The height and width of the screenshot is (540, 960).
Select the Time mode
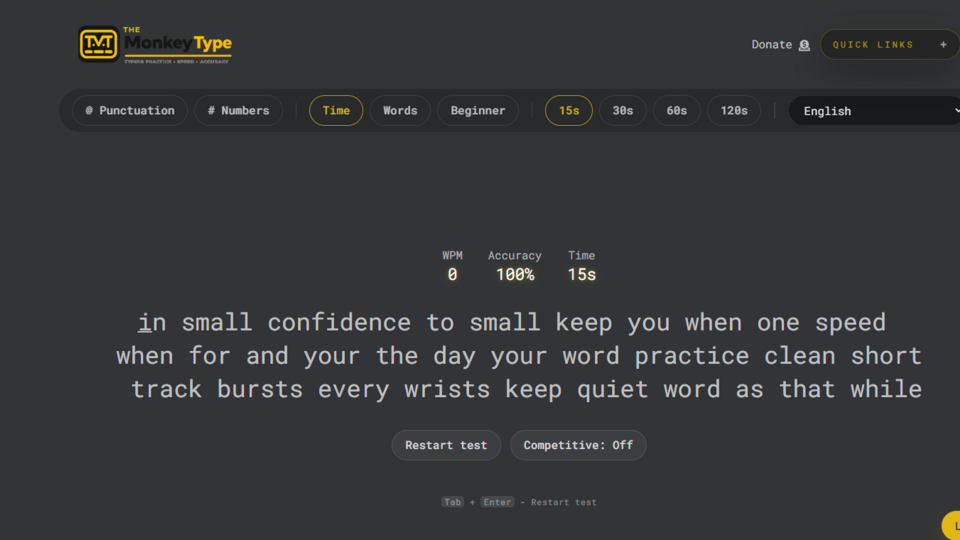click(x=336, y=110)
